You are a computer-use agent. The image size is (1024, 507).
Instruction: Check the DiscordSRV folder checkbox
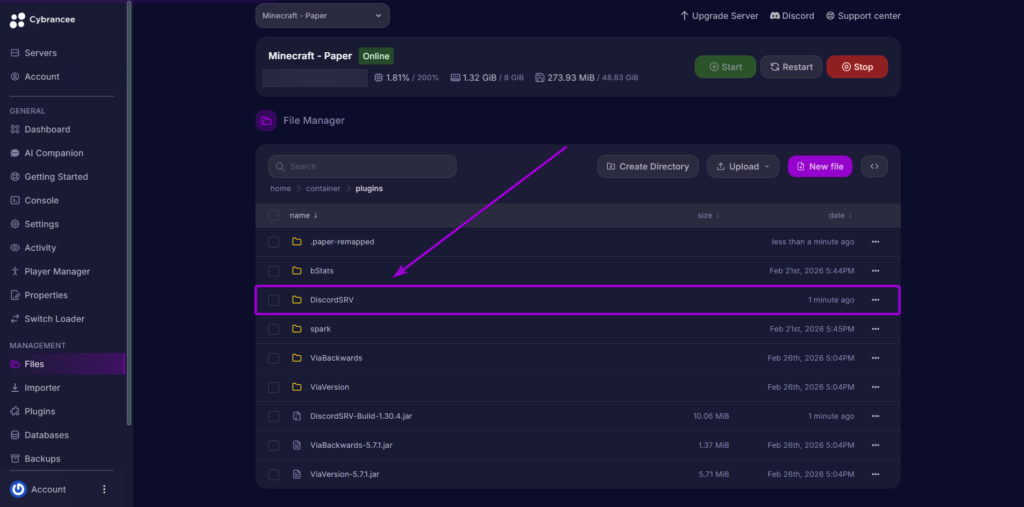tap(274, 300)
